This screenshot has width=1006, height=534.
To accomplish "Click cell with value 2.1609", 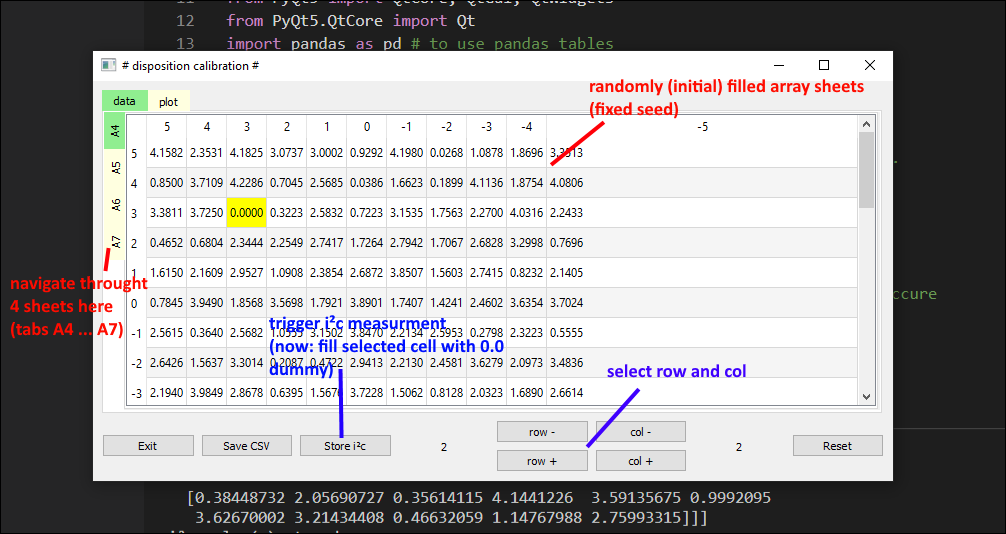I will point(207,272).
